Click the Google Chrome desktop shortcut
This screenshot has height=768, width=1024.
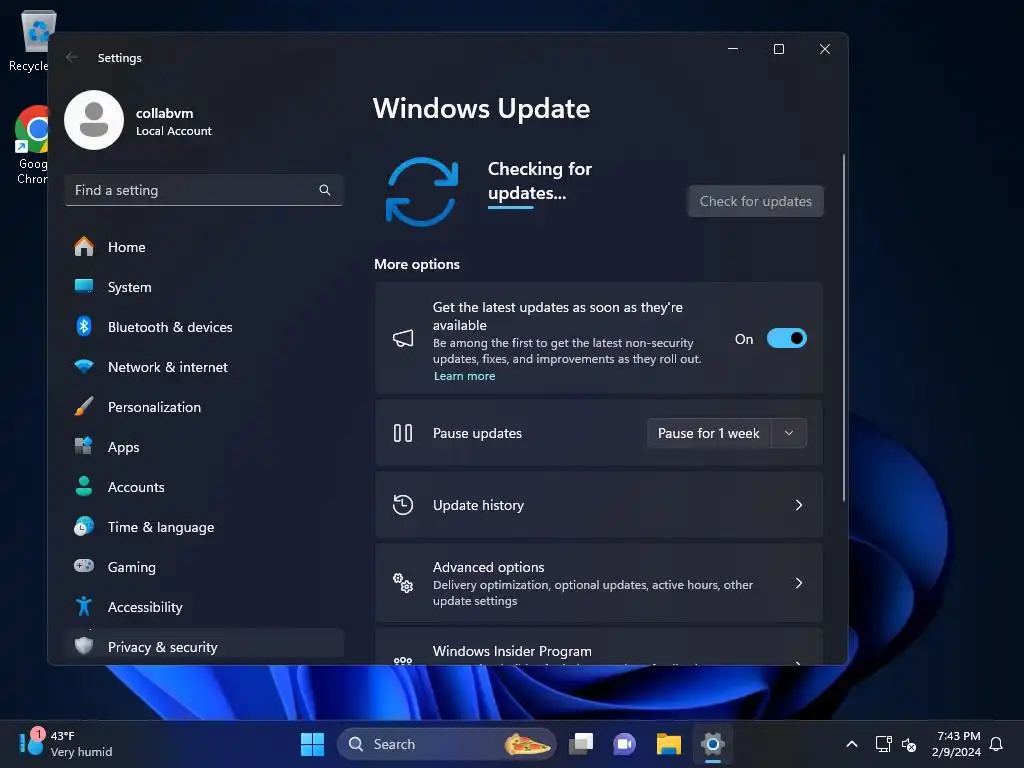31,145
